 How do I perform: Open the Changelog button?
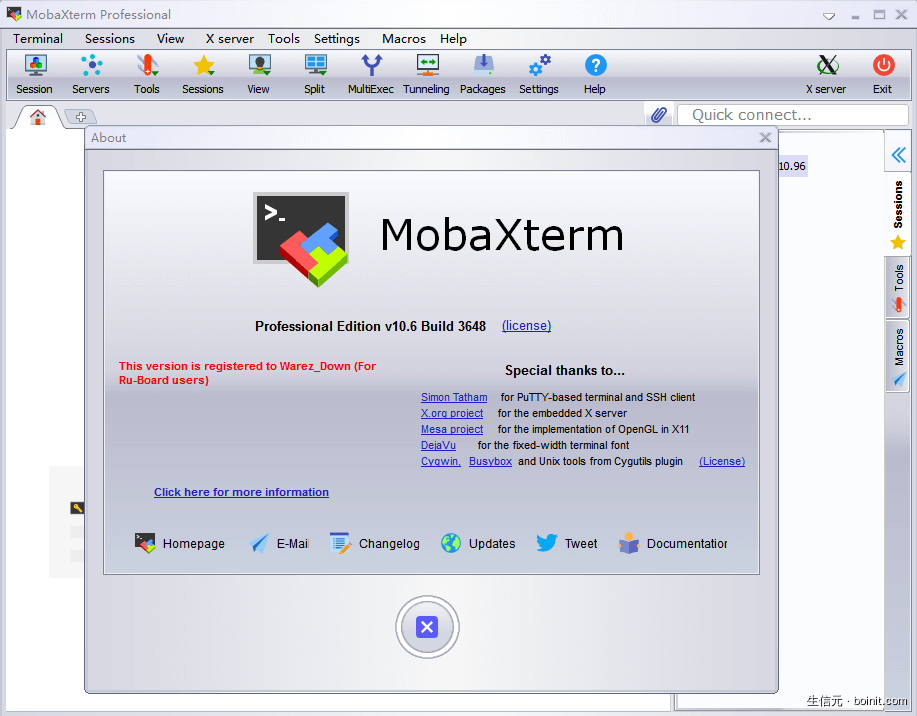pyautogui.click(x=375, y=543)
